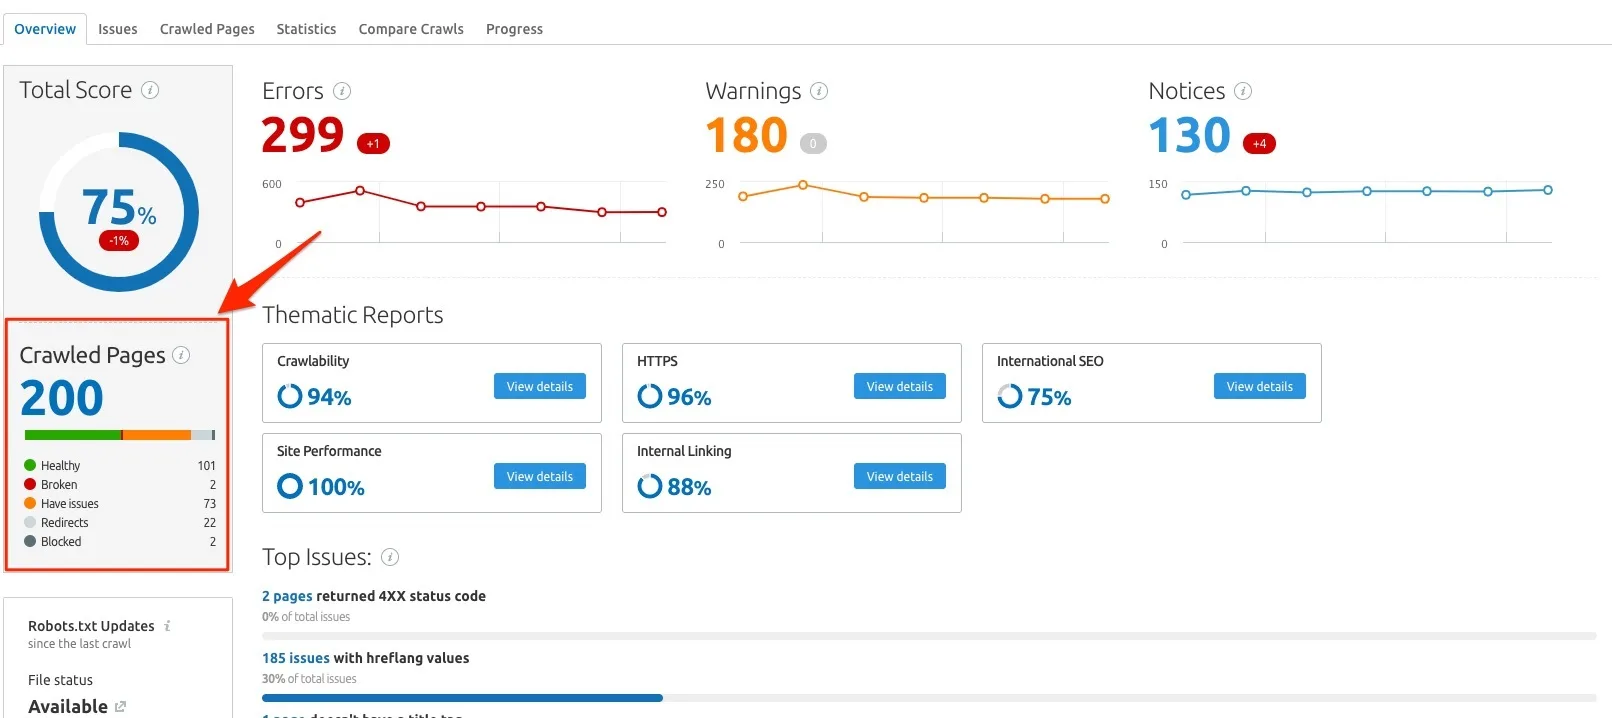This screenshot has width=1612, height=718.
Task: Open the 2 pages 4XX status link
Action: coord(287,596)
